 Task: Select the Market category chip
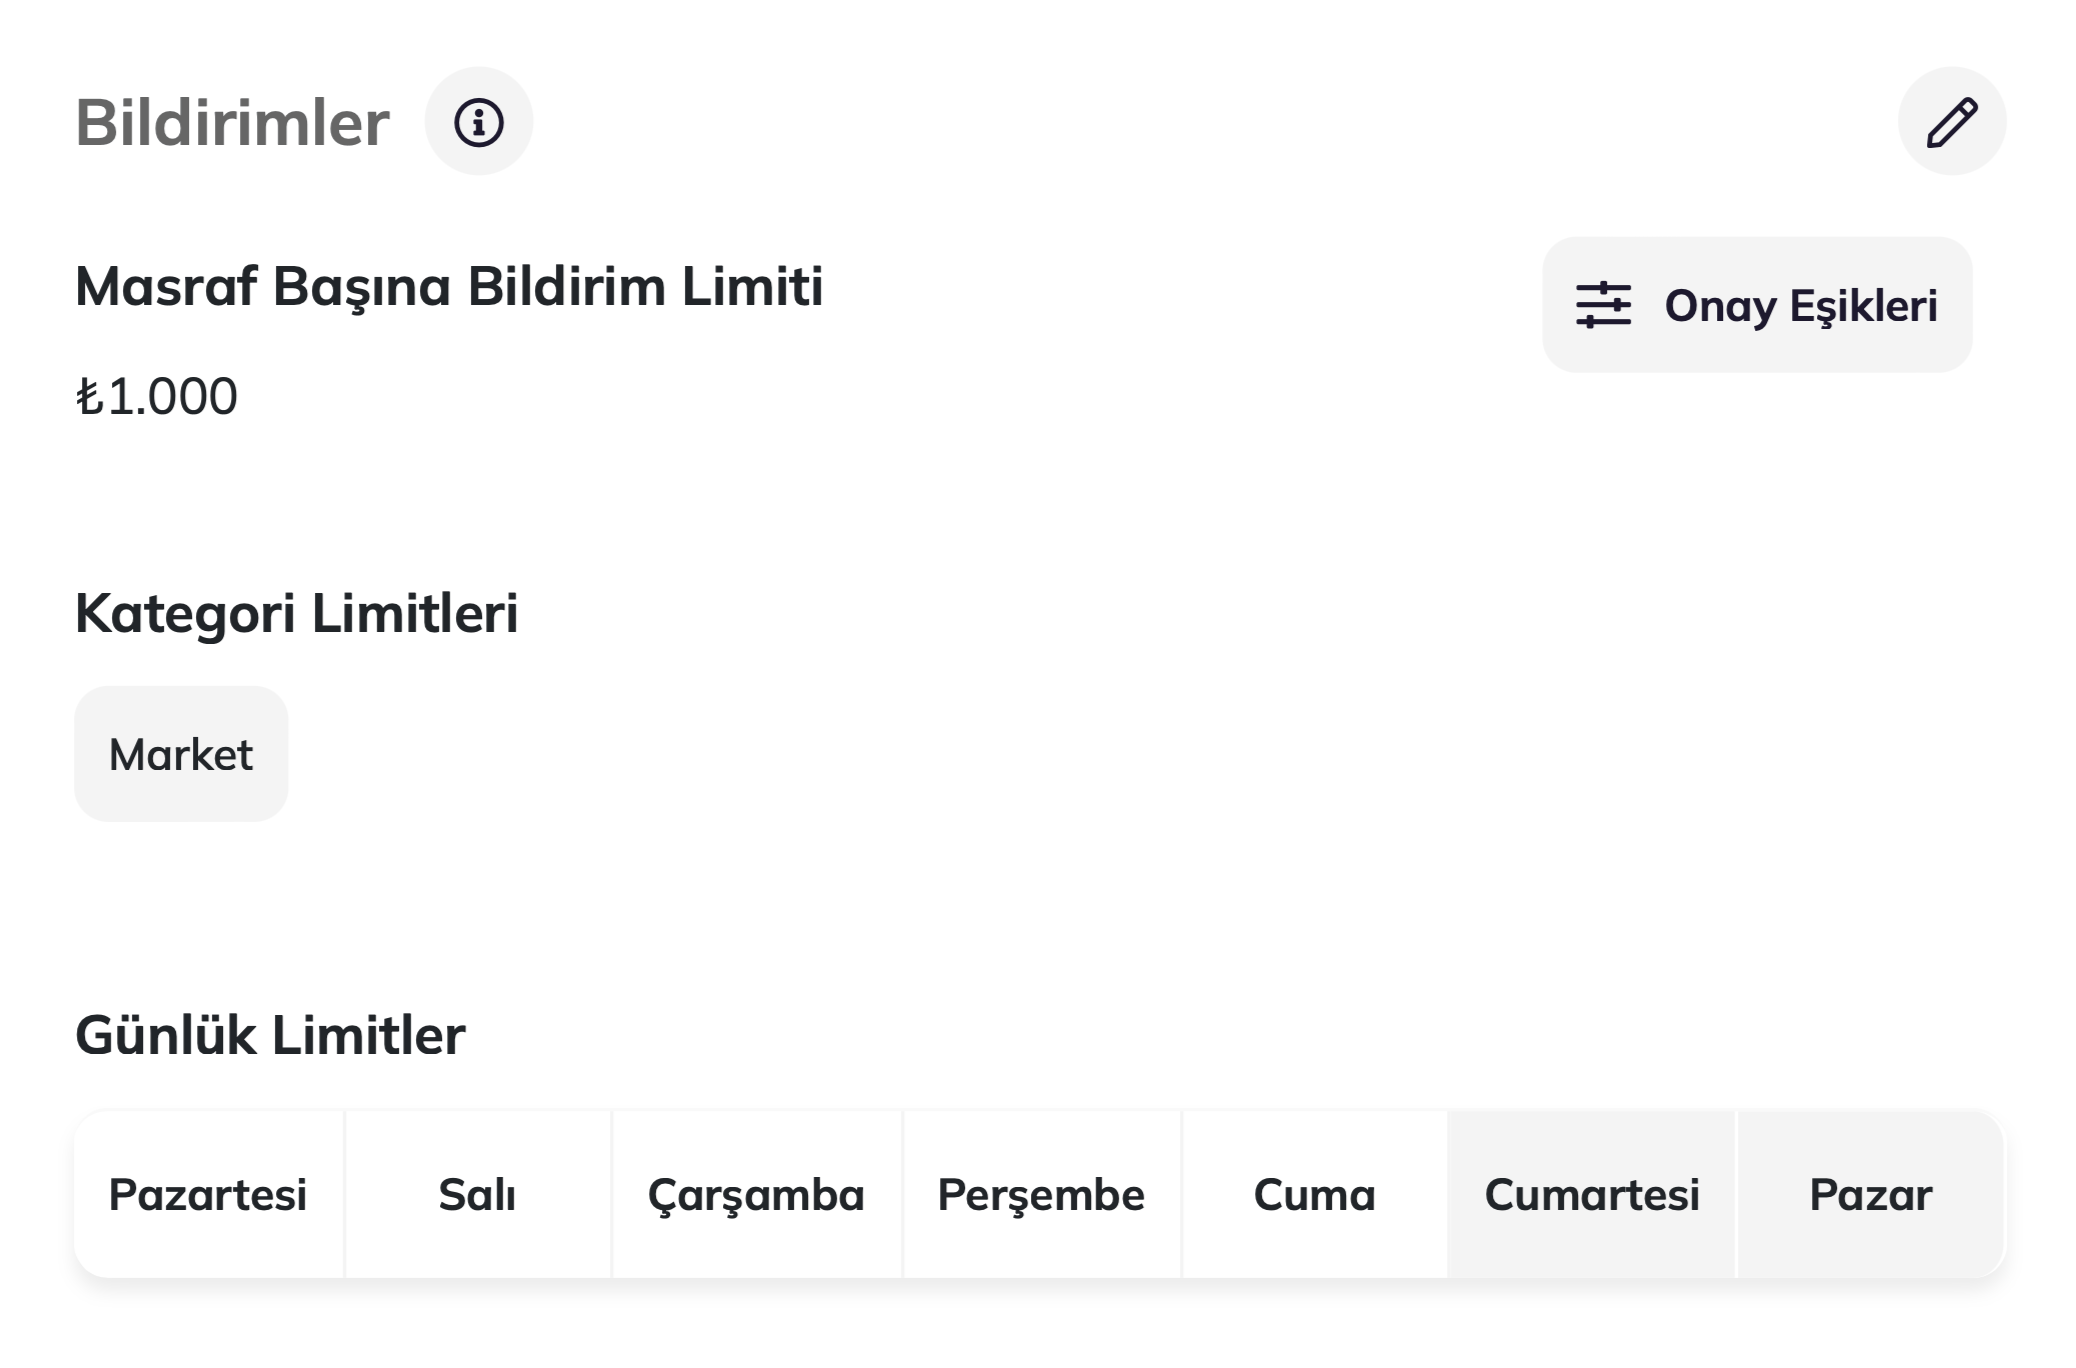(181, 754)
